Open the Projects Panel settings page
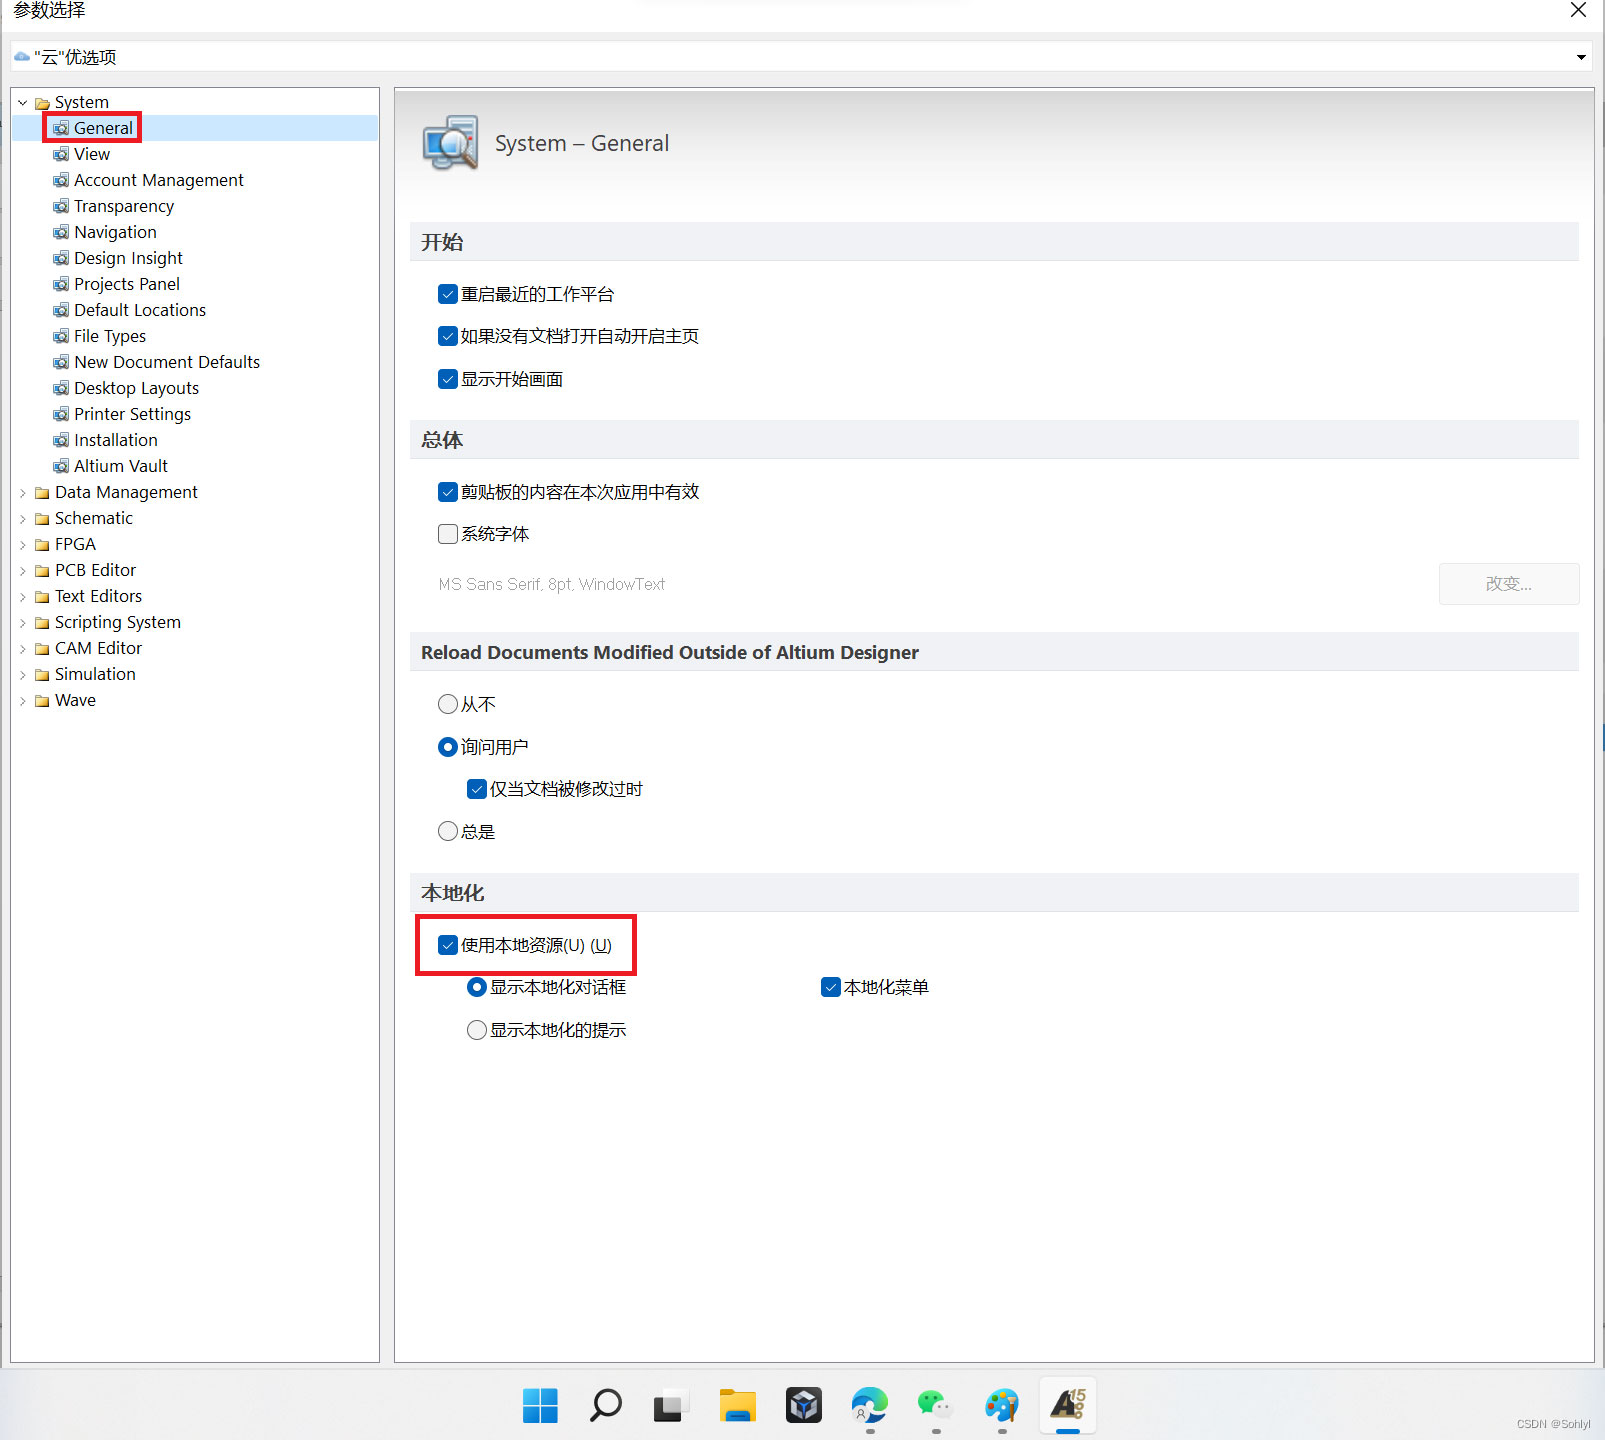The width and height of the screenshot is (1605, 1440). [127, 284]
